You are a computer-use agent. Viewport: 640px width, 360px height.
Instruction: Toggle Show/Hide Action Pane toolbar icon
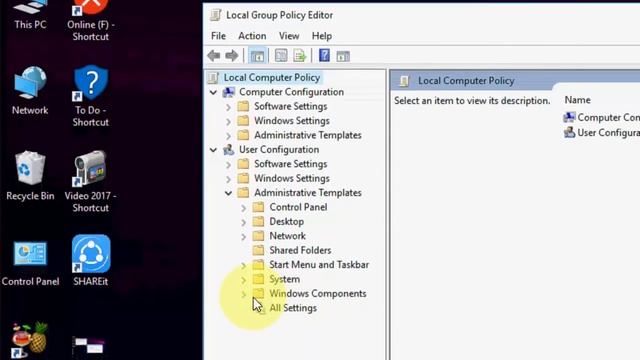343,56
